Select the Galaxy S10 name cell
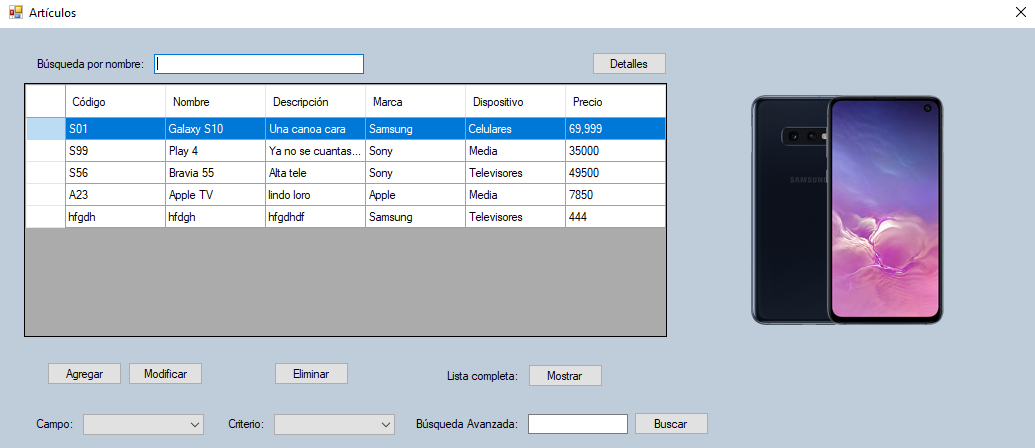The height and width of the screenshot is (448, 1035). (215, 129)
